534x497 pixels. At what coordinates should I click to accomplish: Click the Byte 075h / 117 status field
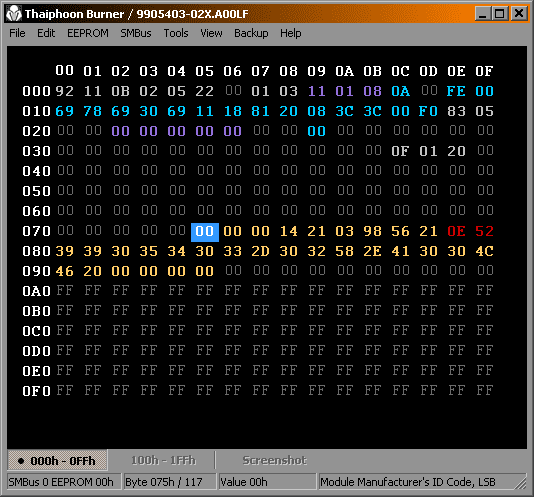(170, 482)
